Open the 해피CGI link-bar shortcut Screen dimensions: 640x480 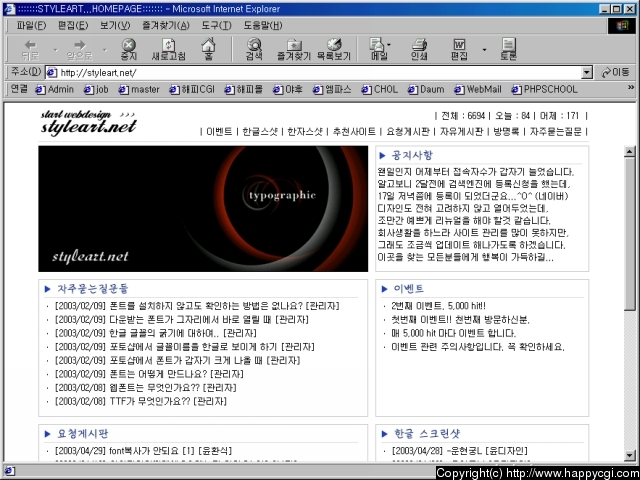[x=192, y=89]
